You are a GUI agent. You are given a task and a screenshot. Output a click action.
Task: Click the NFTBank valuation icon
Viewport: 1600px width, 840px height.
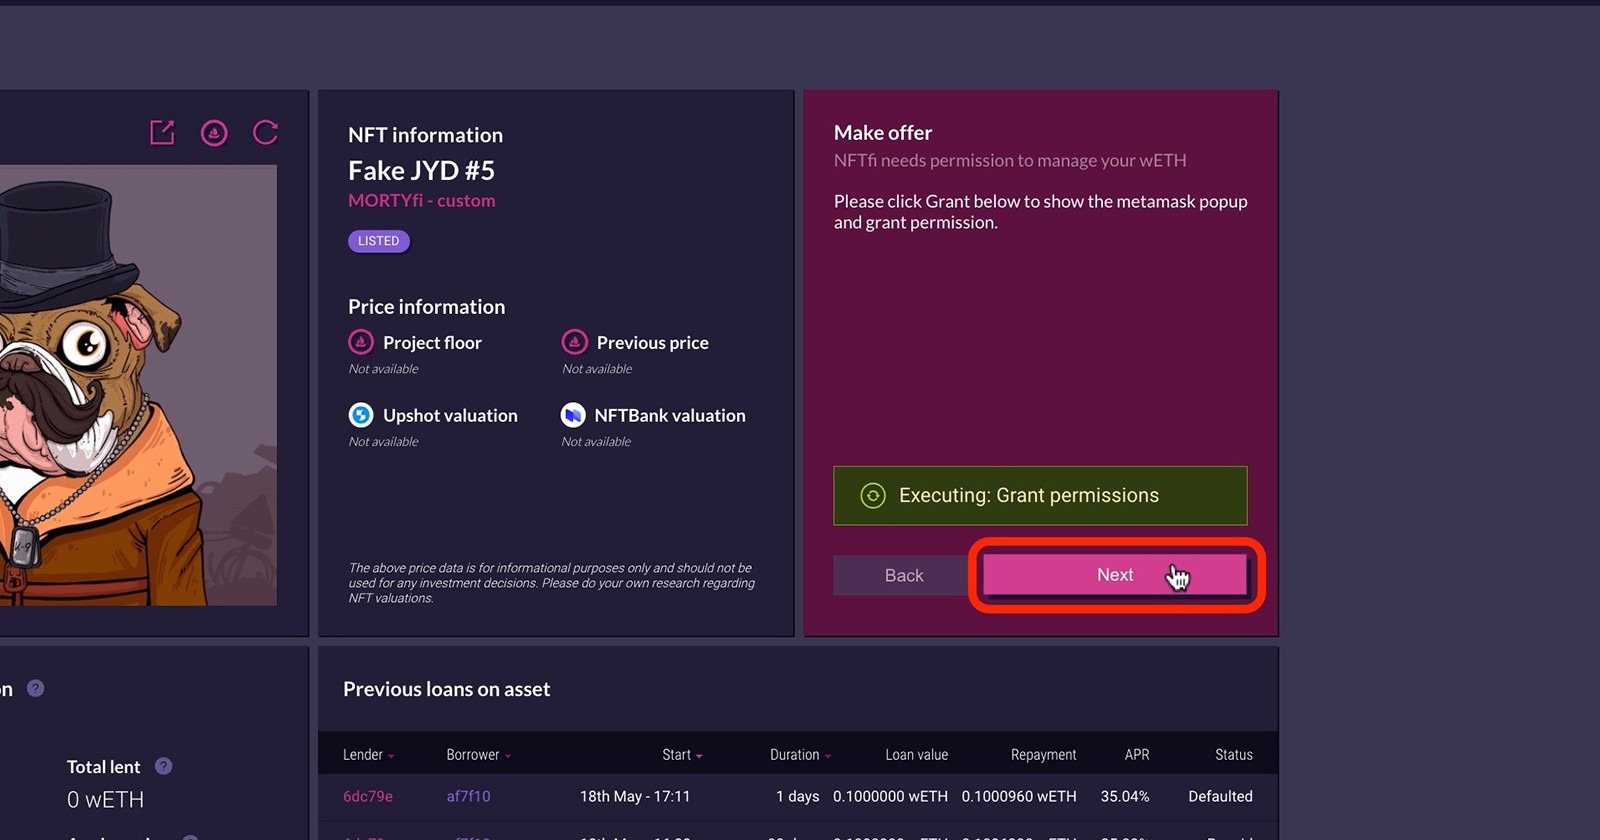tap(573, 415)
